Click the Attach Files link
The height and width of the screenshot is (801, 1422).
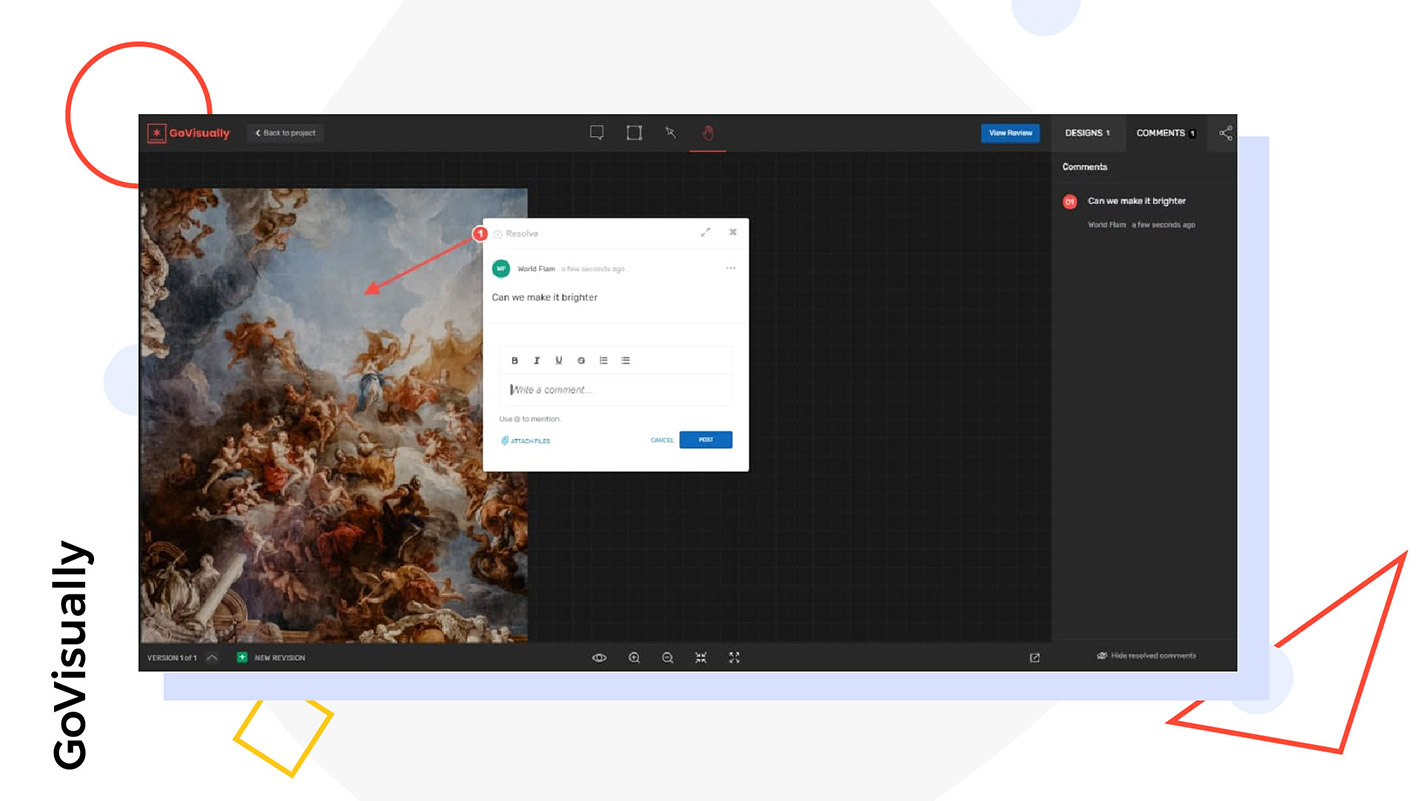click(526, 441)
